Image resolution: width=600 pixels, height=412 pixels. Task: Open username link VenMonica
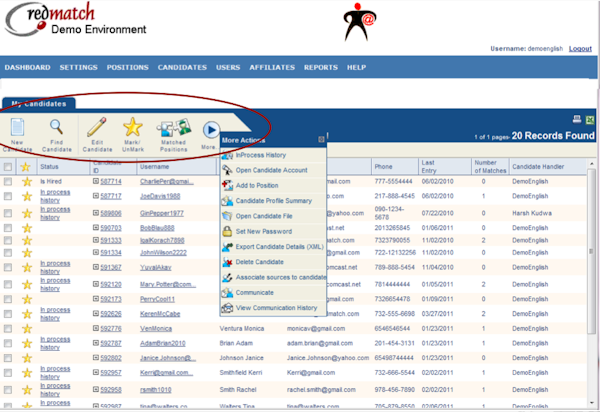pos(156,329)
